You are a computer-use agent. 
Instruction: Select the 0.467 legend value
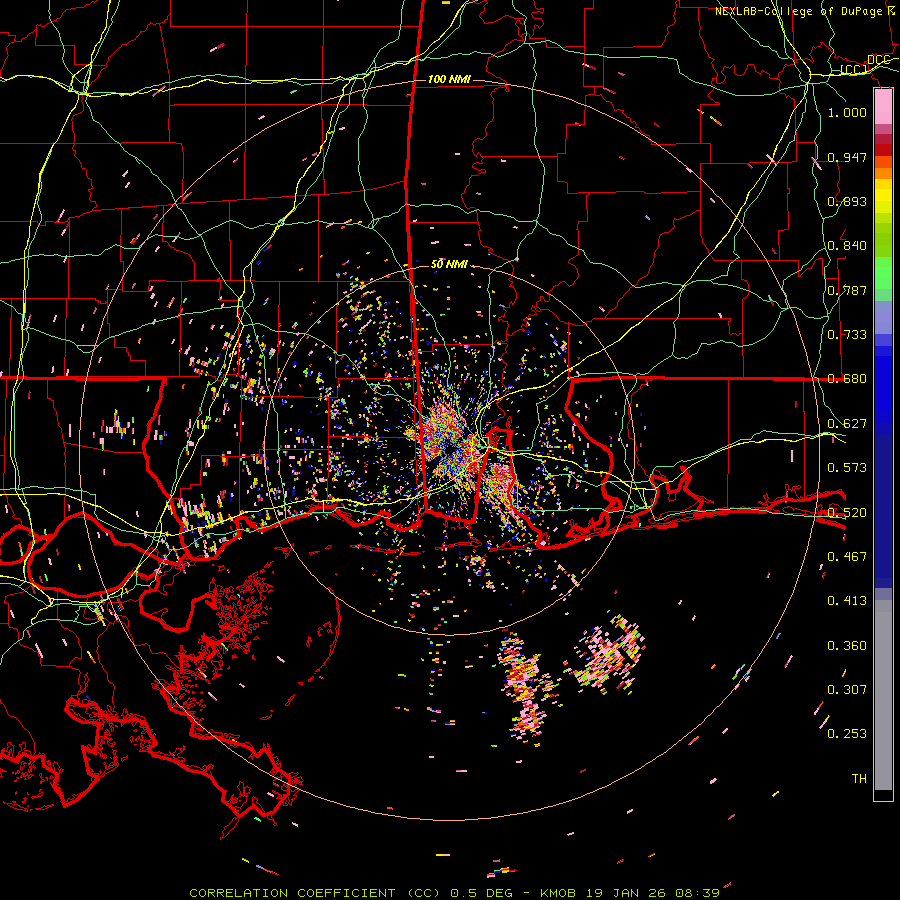[847, 557]
